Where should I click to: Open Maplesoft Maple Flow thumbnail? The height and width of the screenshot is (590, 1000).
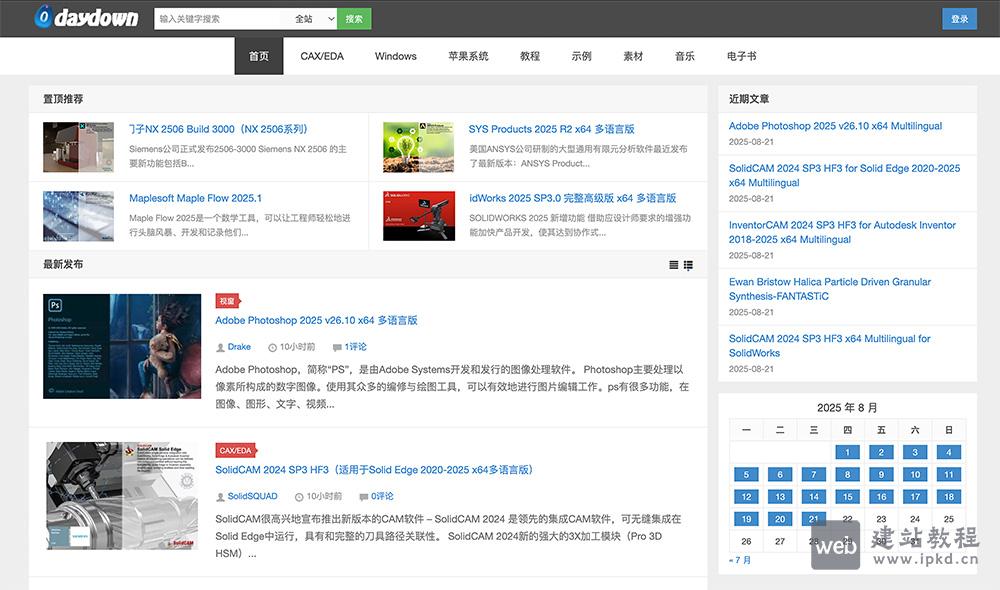(78, 216)
